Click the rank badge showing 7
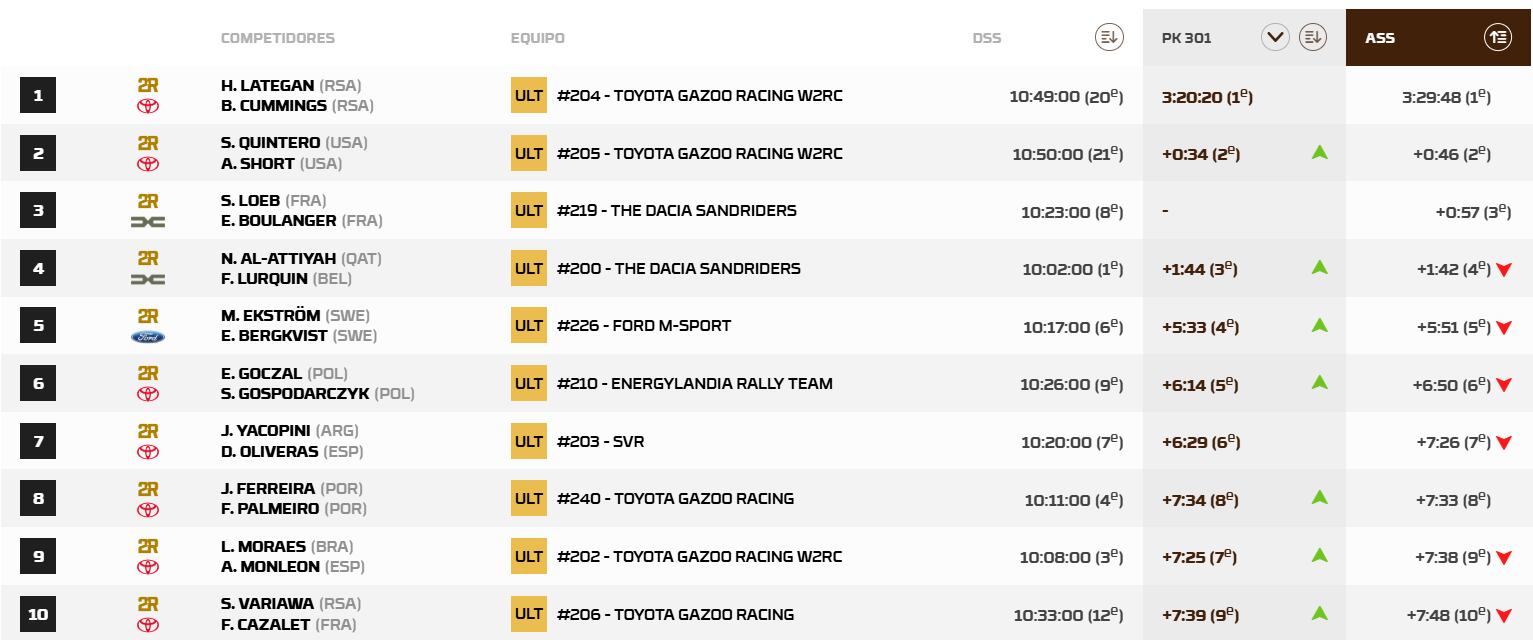This screenshot has height=640, width=1533. click(x=38, y=441)
